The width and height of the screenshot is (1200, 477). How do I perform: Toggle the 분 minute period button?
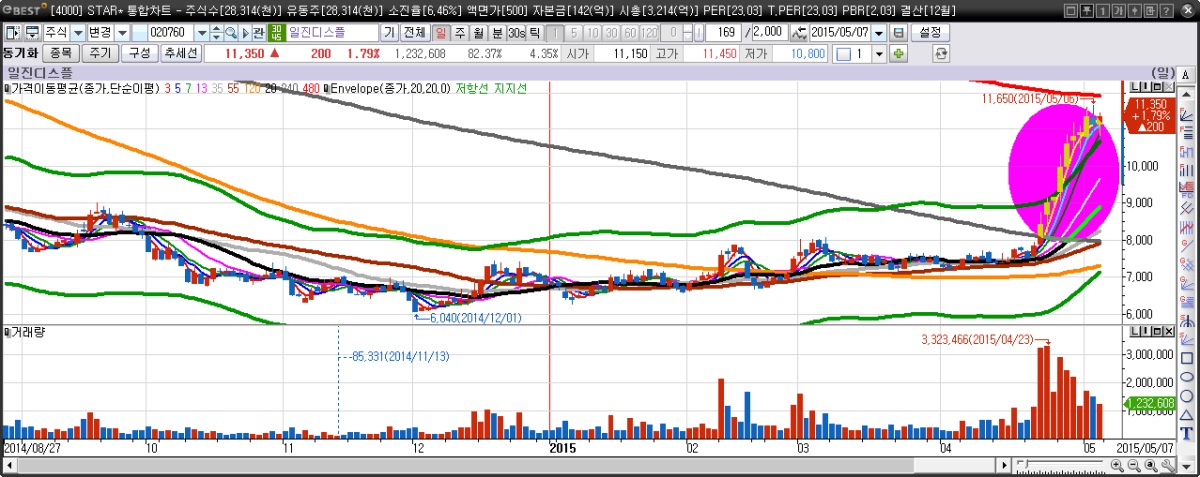pyautogui.click(x=497, y=33)
